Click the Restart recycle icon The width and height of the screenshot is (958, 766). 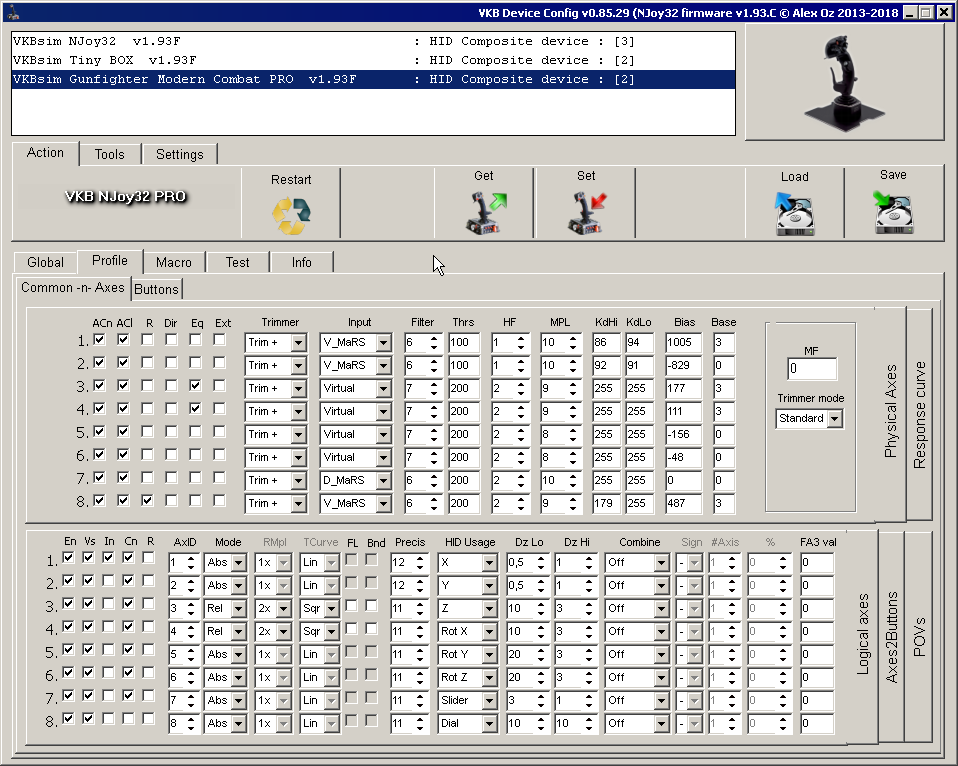(291, 216)
